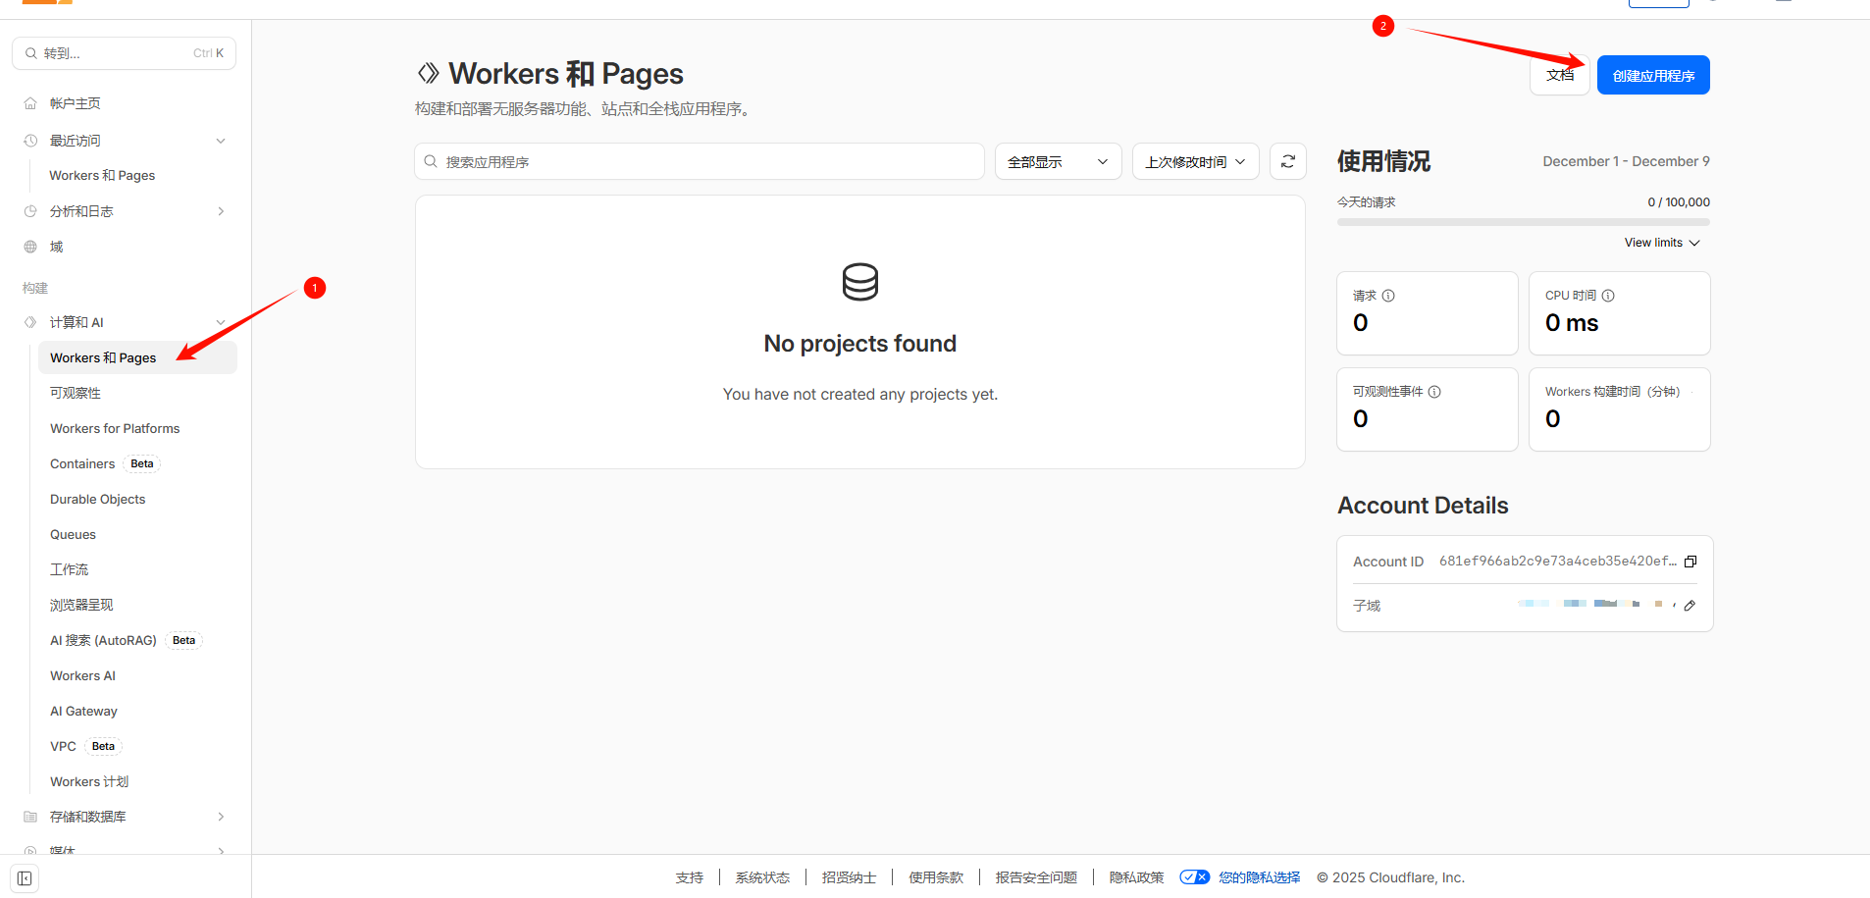The image size is (1870, 898).
Task: Focus the 搜索应用程序 search field
Action: 700,162
